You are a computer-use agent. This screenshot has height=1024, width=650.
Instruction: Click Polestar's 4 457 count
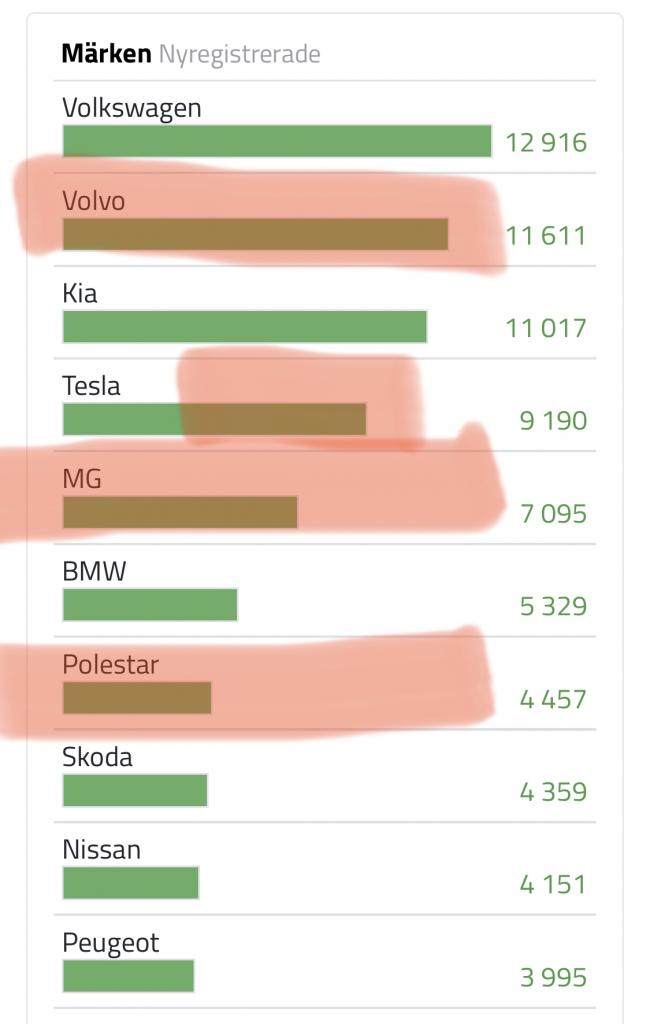pyautogui.click(x=553, y=700)
